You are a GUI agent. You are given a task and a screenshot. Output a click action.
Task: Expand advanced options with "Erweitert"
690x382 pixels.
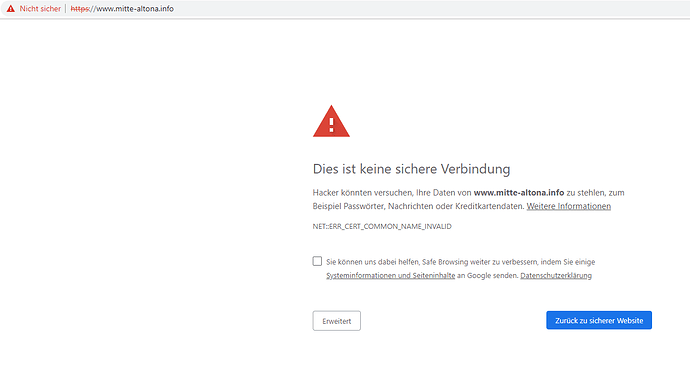click(337, 321)
